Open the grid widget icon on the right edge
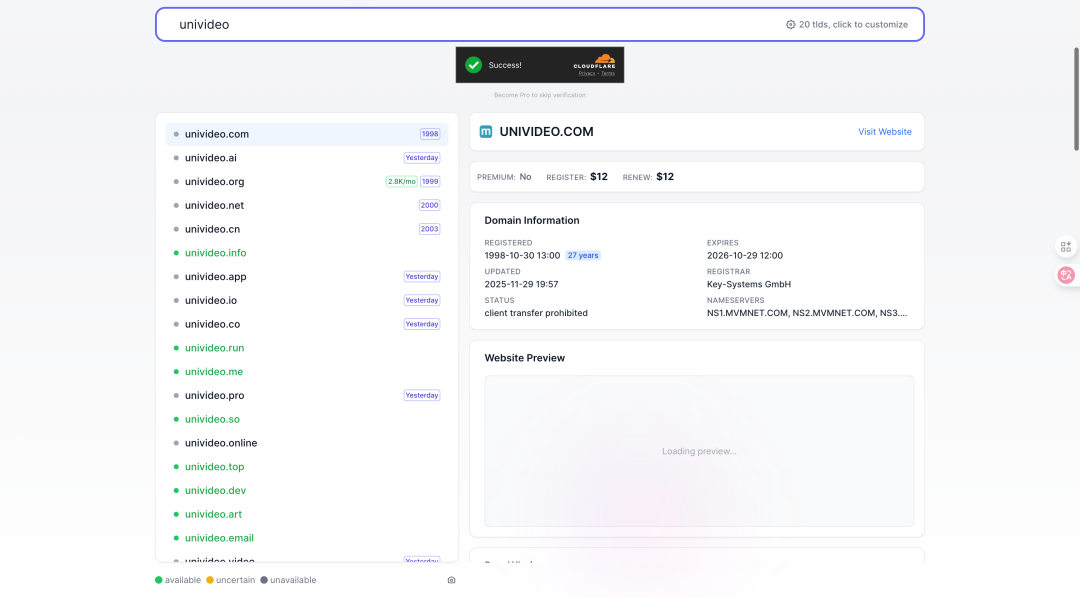The height and width of the screenshot is (599, 1080). (1066, 246)
